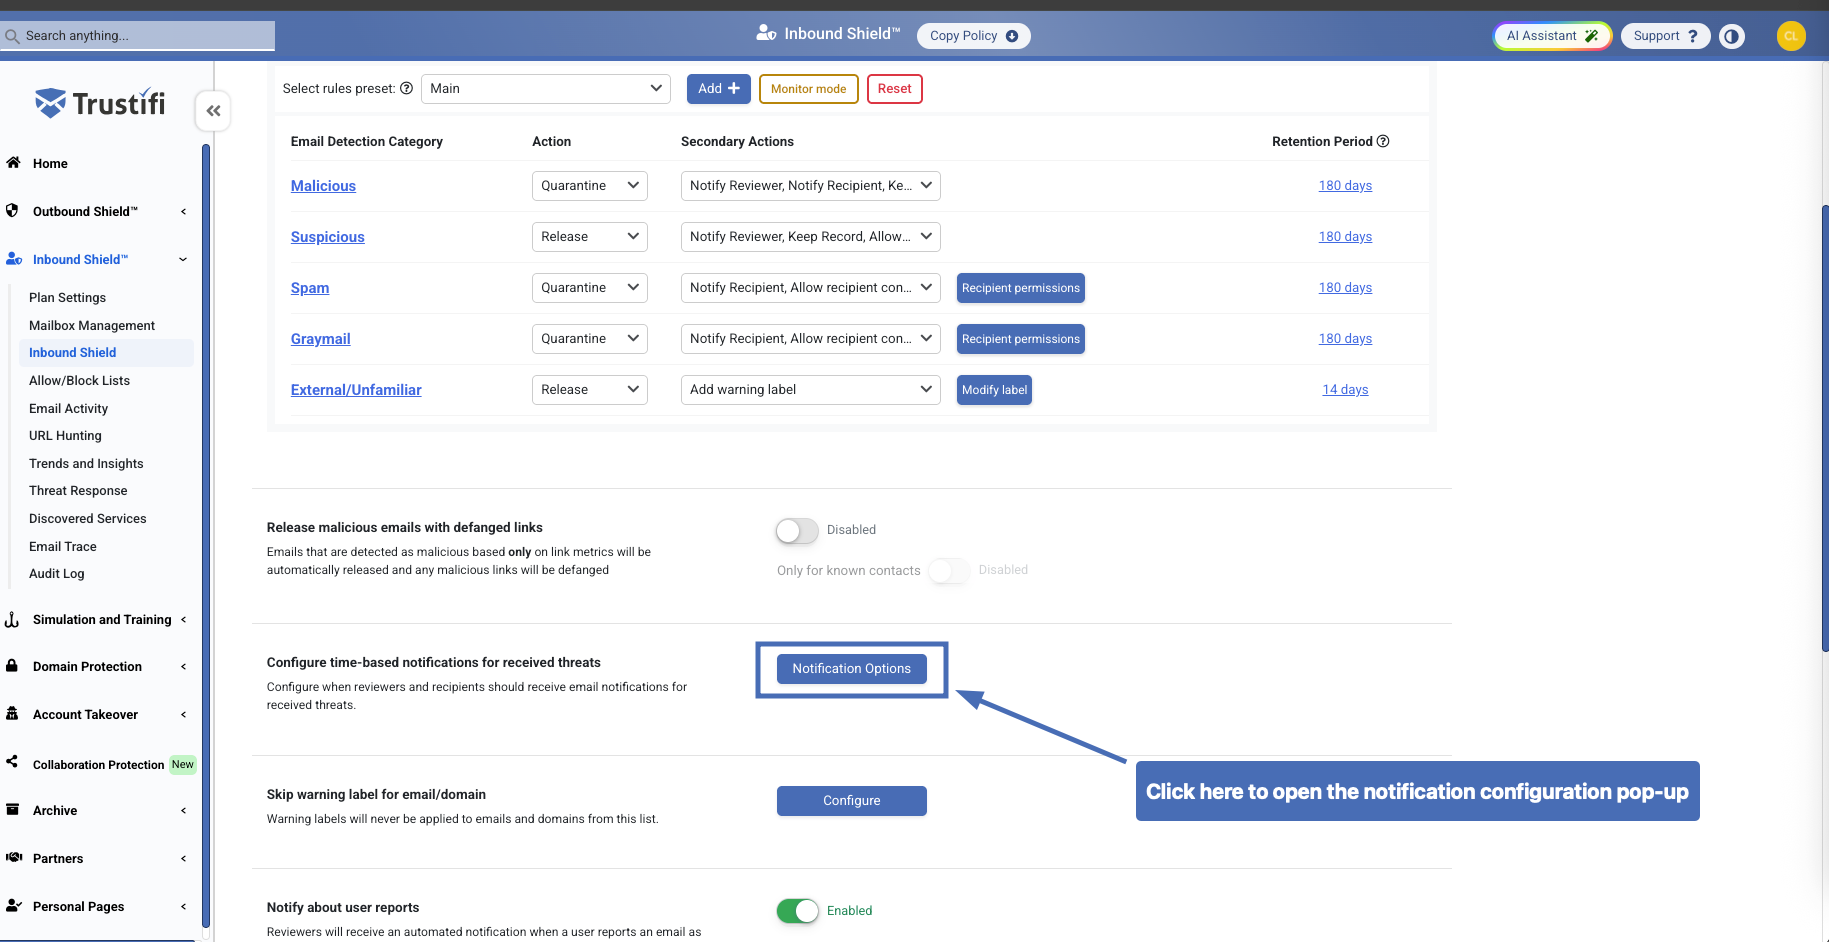The width and height of the screenshot is (1829, 942).
Task: Toggle the dark mode contrast icon
Action: 1732,36
